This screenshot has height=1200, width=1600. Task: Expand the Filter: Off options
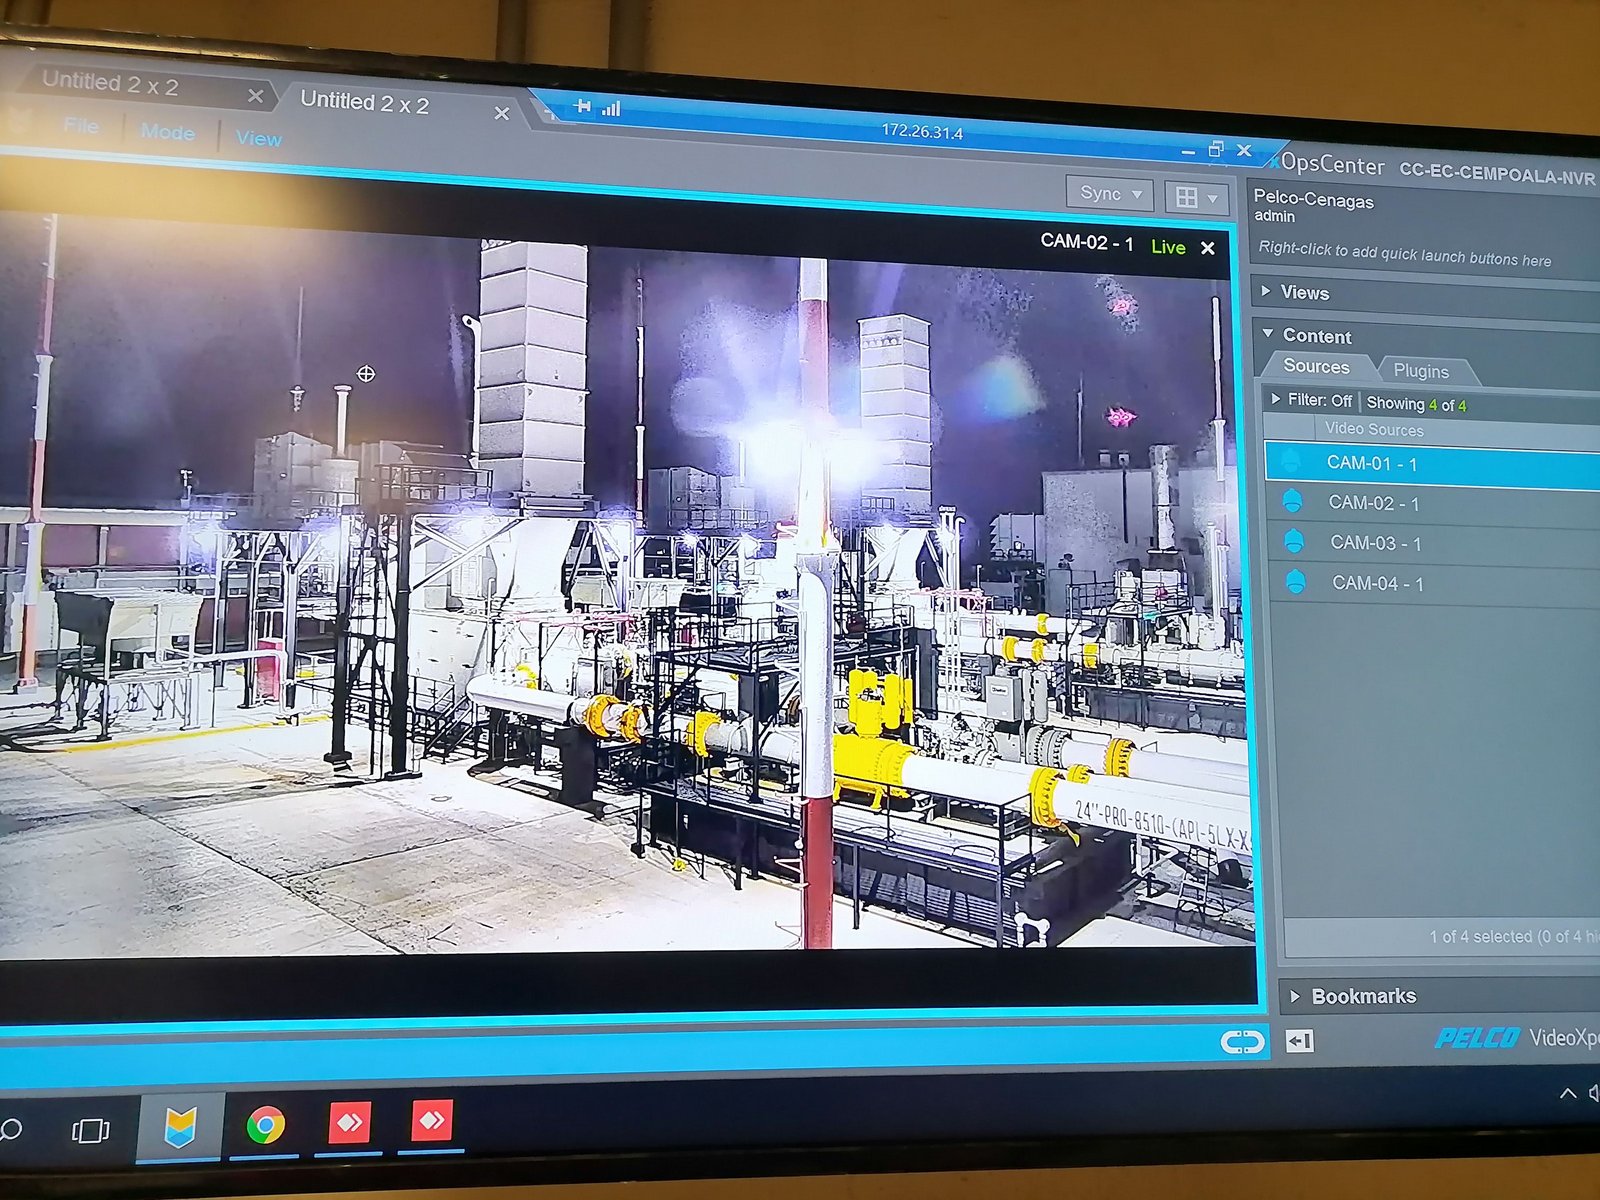pyautogui.click(x=1318, y=400)
